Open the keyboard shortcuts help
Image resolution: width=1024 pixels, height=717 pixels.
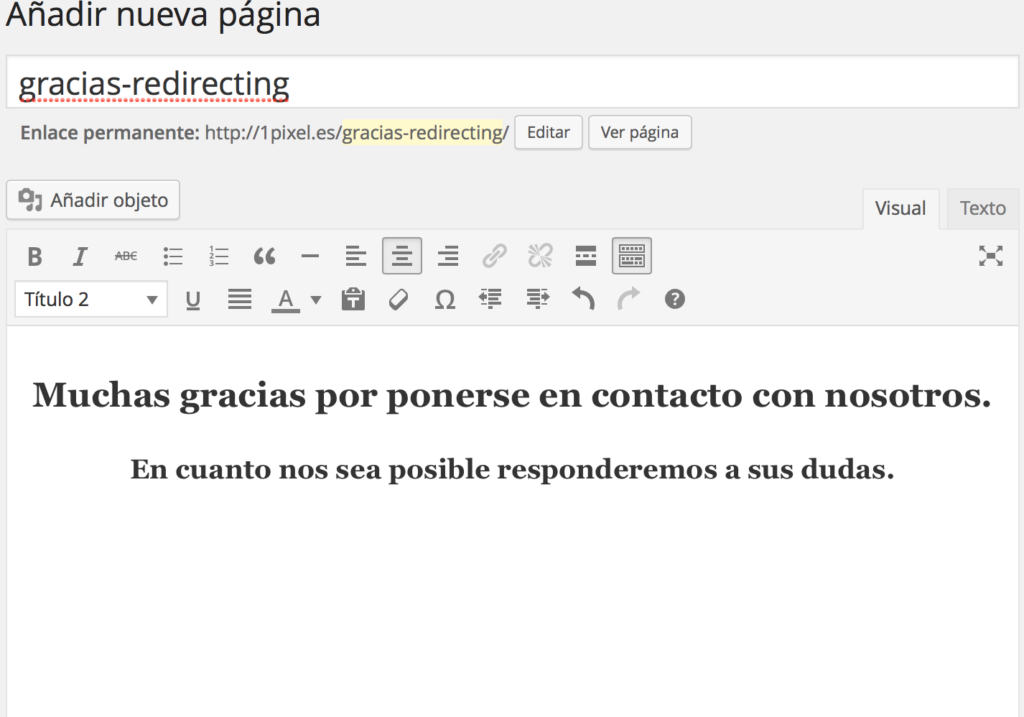coord(675,300)
